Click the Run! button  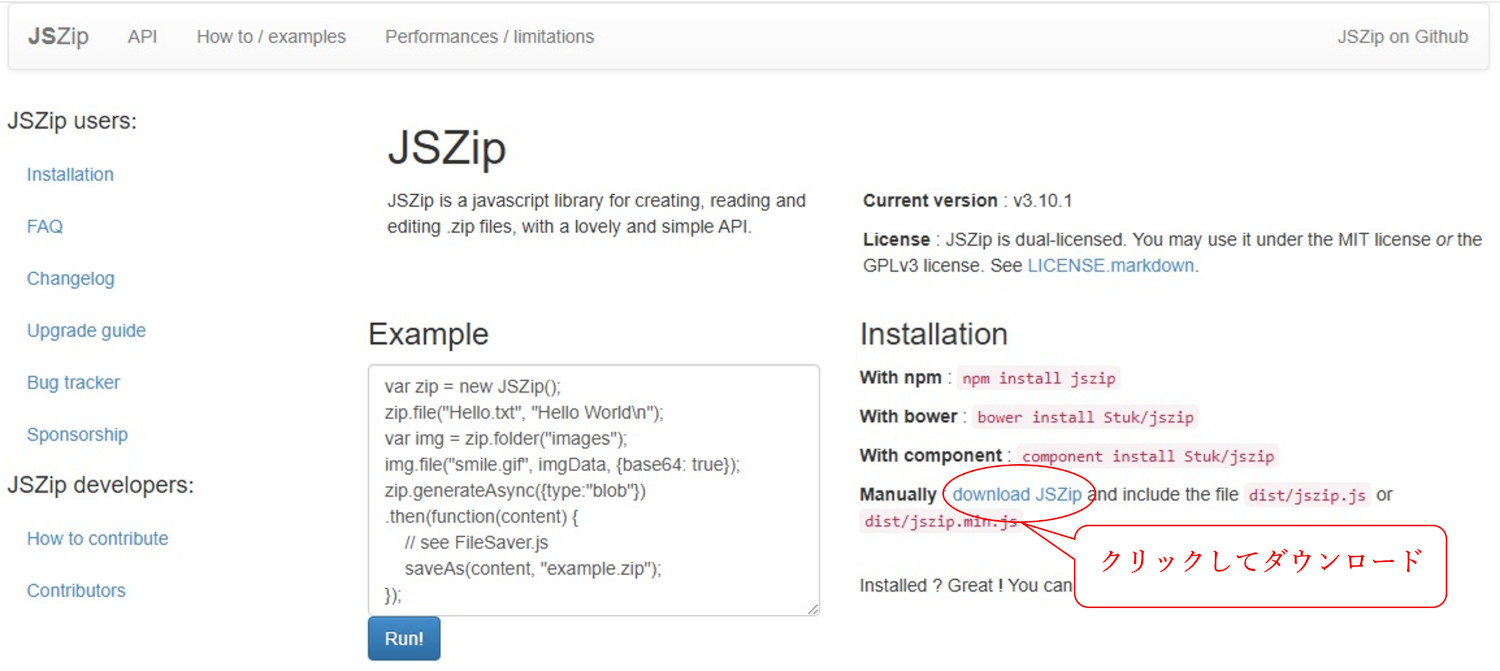(x=404, y=639)
